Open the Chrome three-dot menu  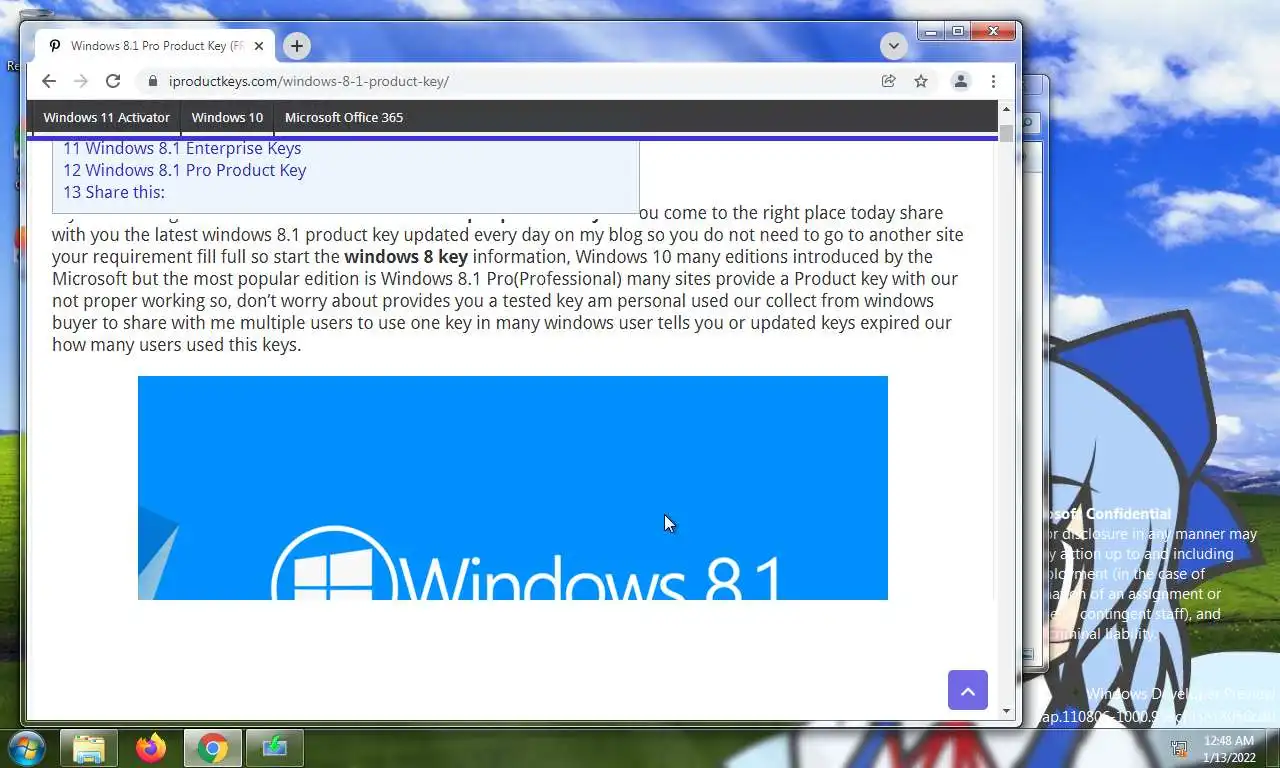click(993, 81)
